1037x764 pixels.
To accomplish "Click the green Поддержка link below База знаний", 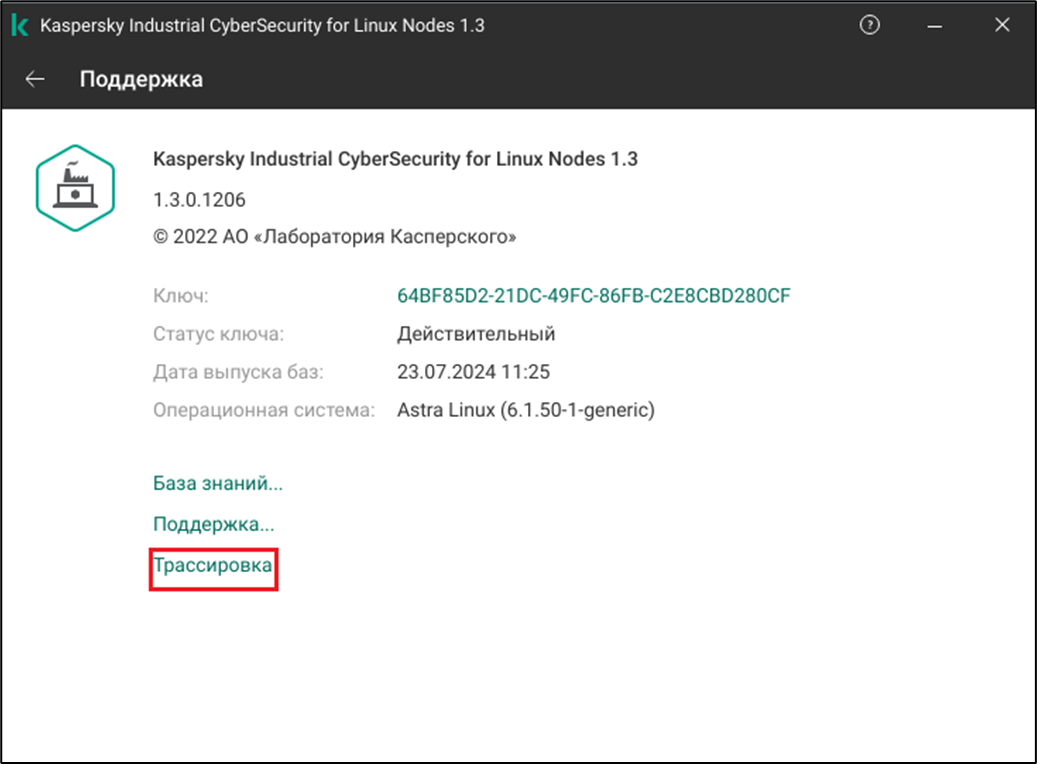I will coord(214,524).
